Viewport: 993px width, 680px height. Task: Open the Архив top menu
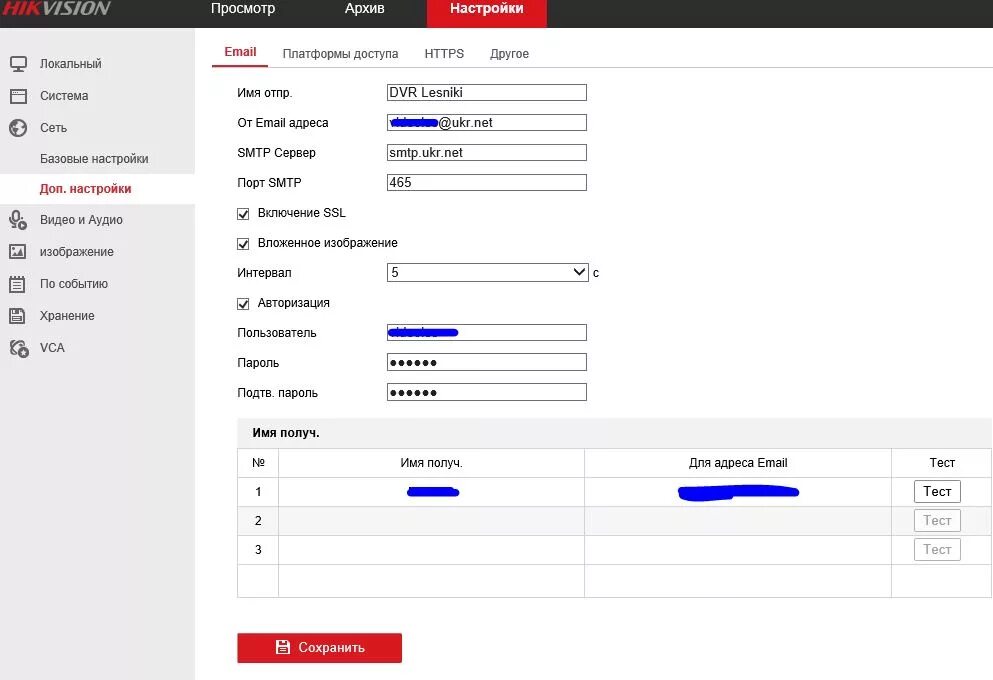(365, 9)
